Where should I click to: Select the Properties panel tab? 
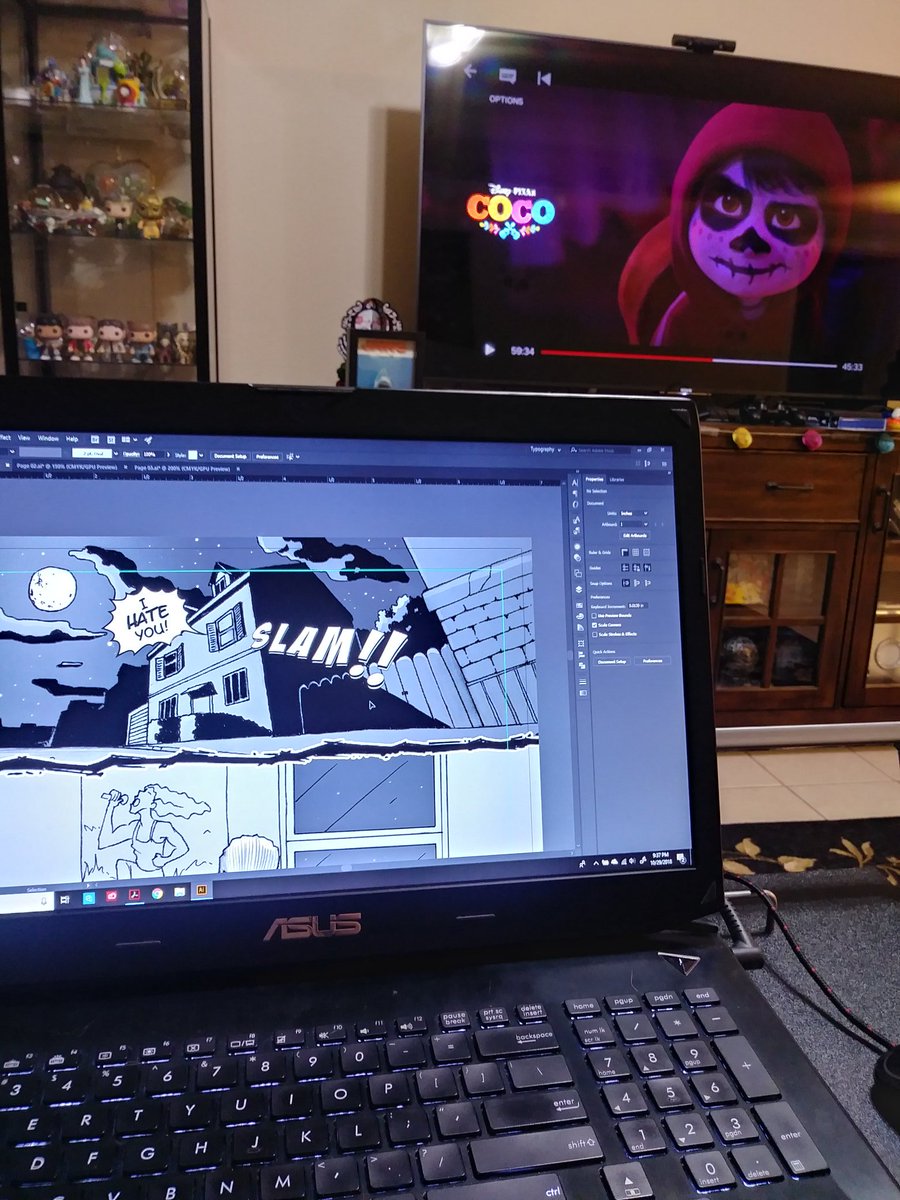pos(594,479)
